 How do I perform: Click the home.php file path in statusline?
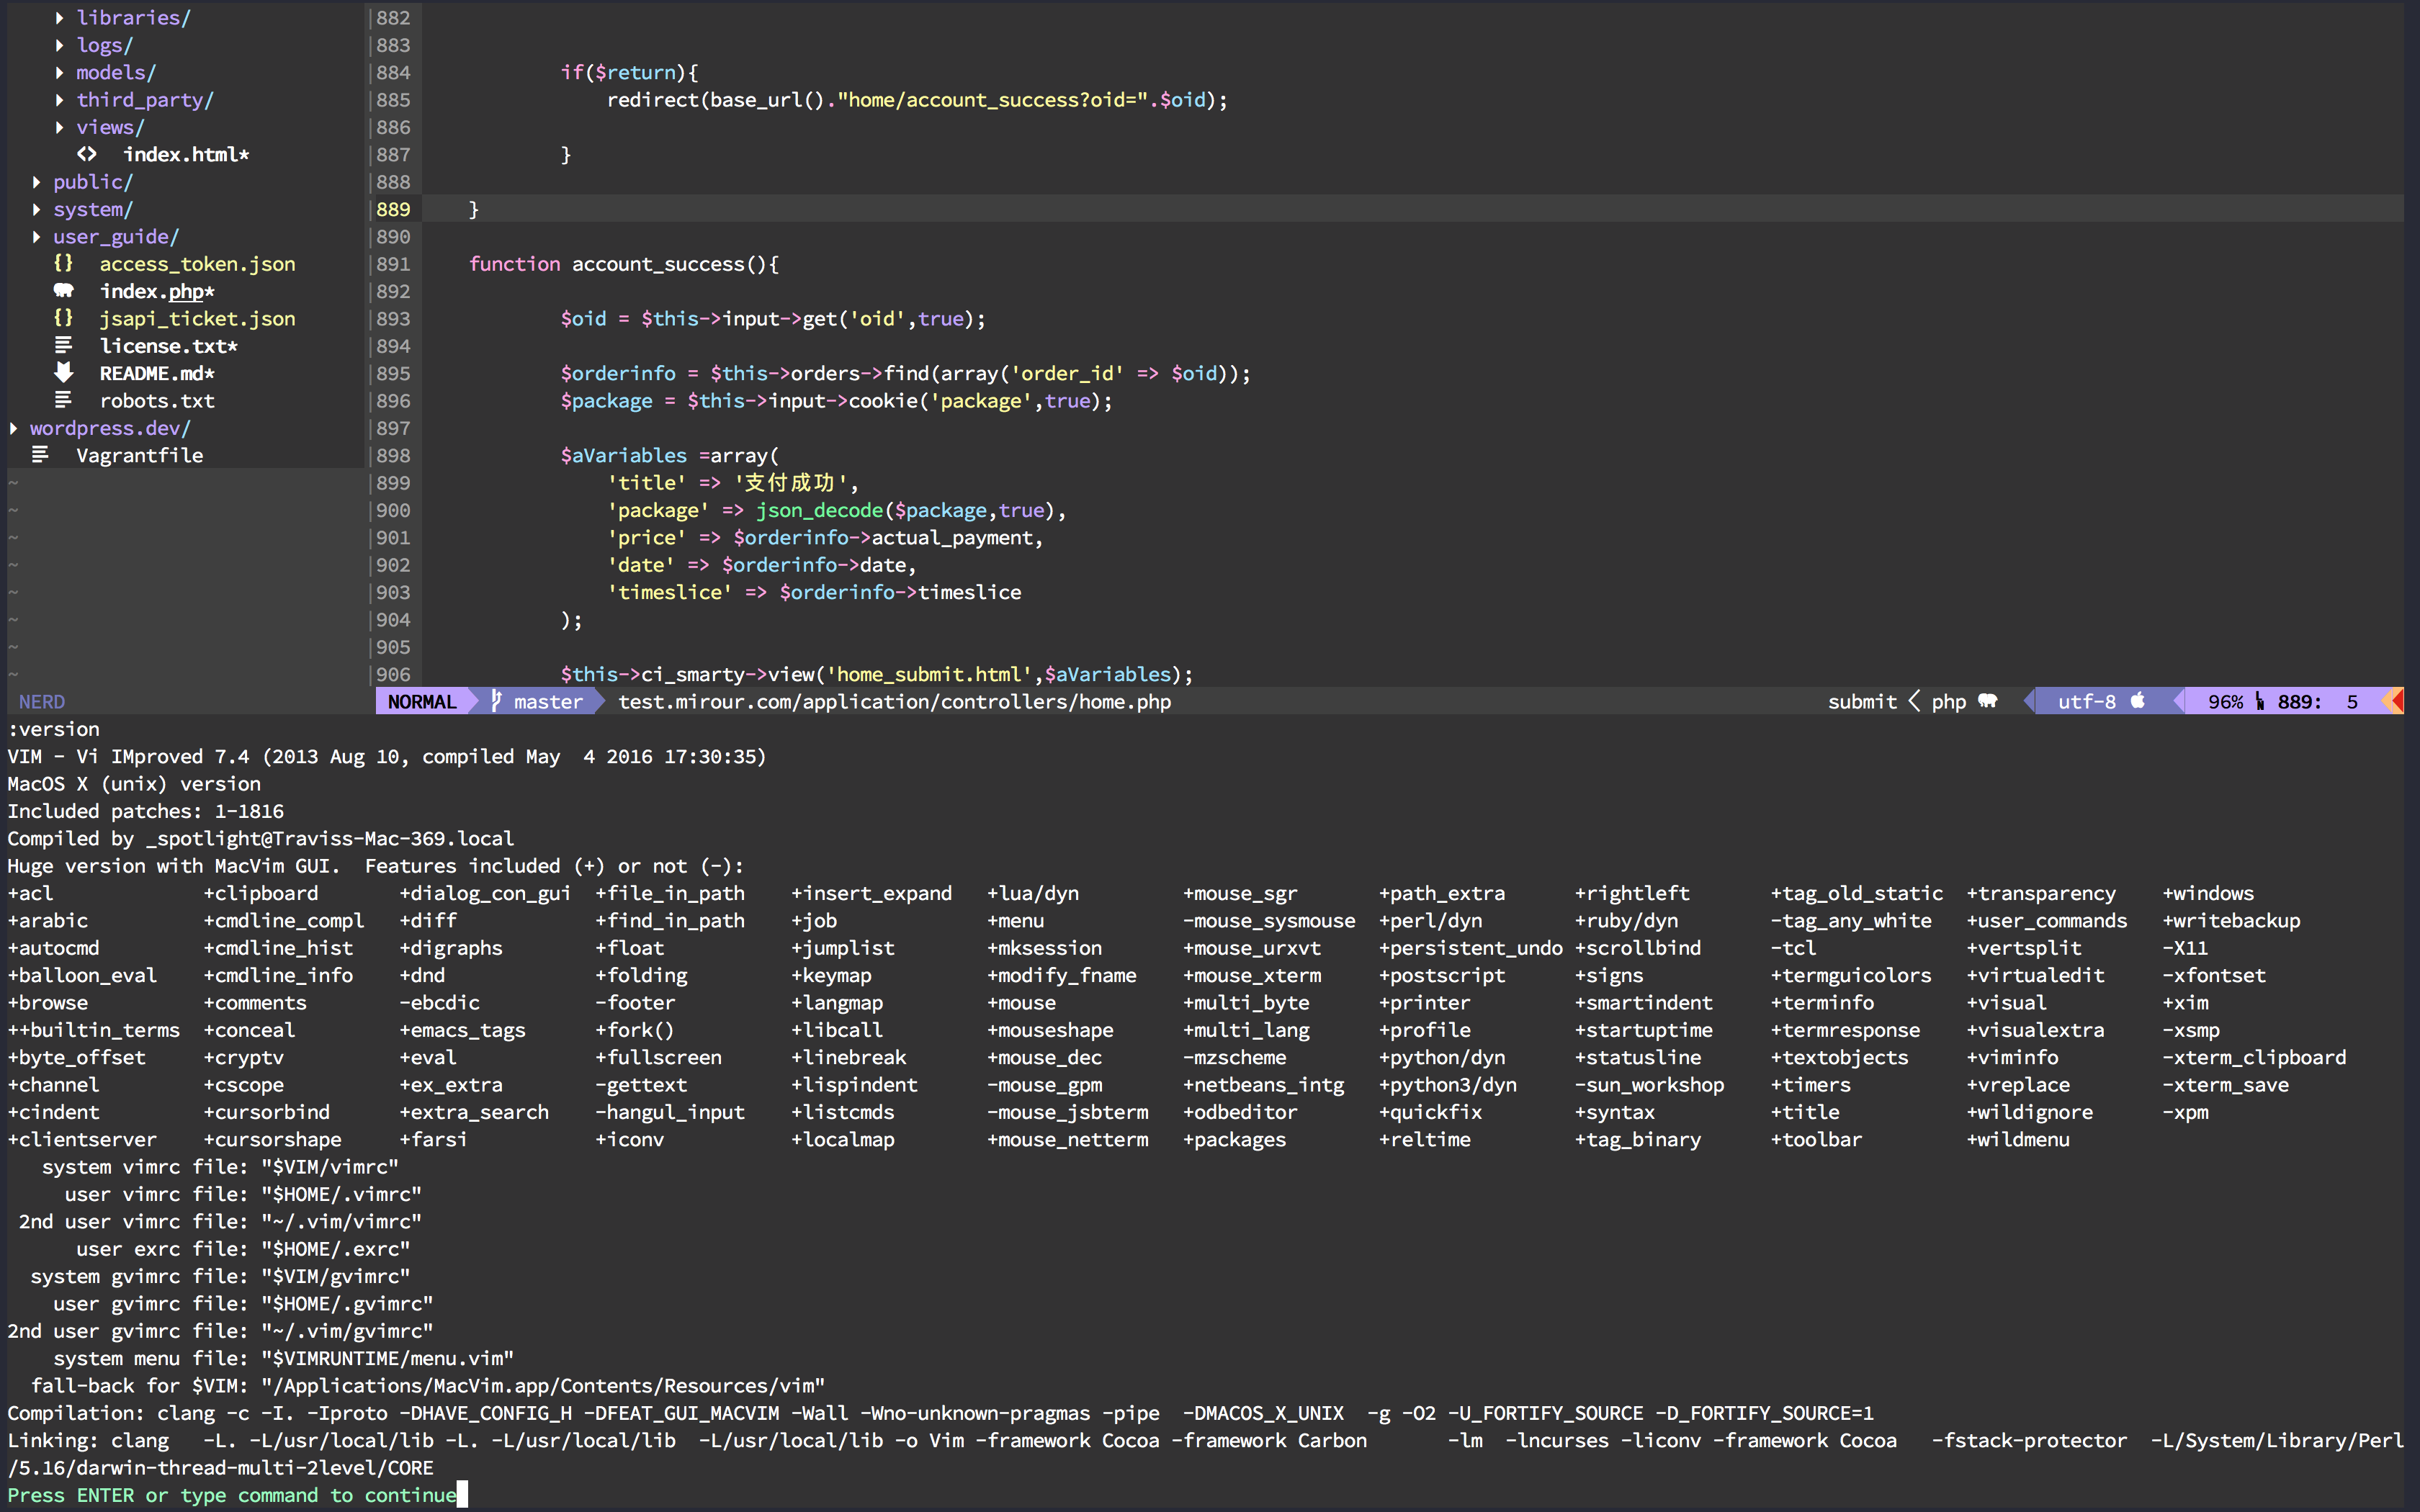[x=894, y=701]
